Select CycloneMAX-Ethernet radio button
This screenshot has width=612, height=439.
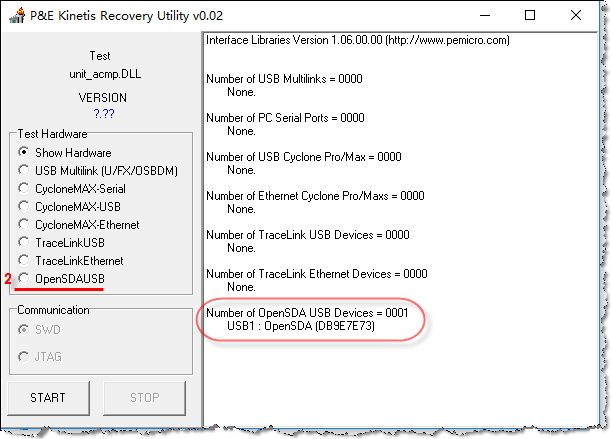(x=24, y=224)
